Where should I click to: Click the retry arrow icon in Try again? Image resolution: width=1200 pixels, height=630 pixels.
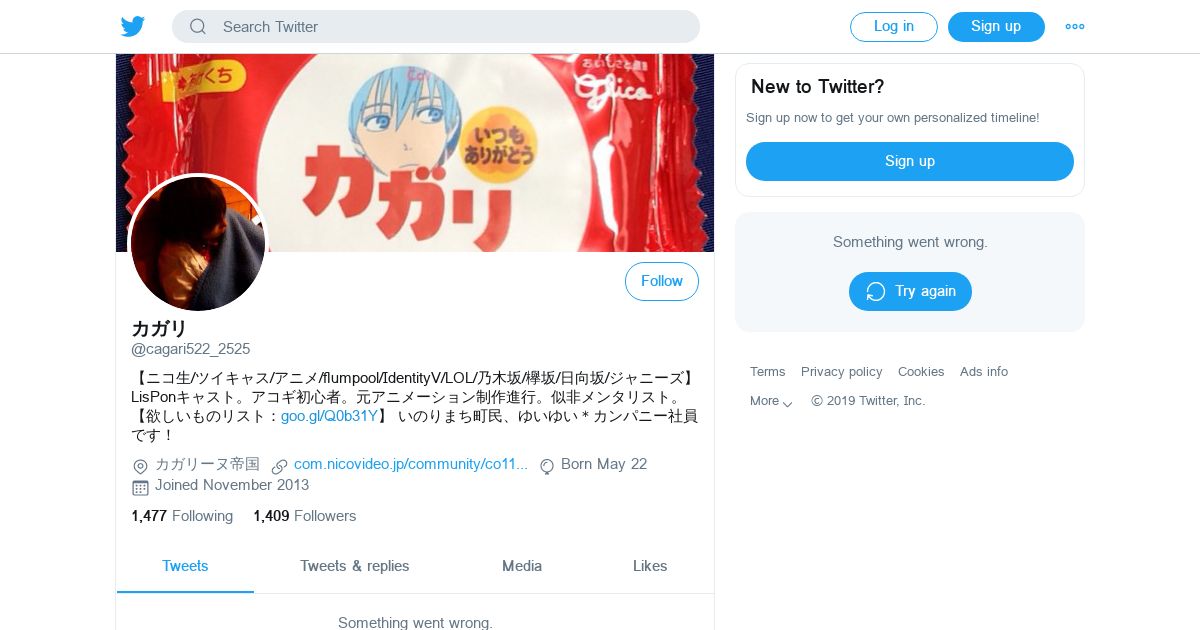(876, 291)
